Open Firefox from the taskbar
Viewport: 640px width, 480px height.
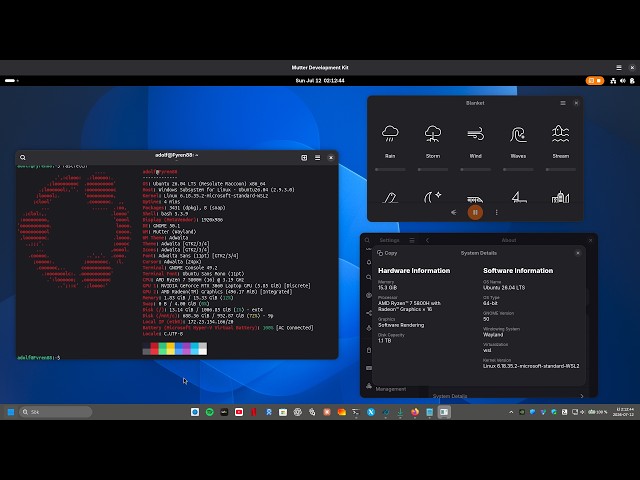[x=415, y=412]
